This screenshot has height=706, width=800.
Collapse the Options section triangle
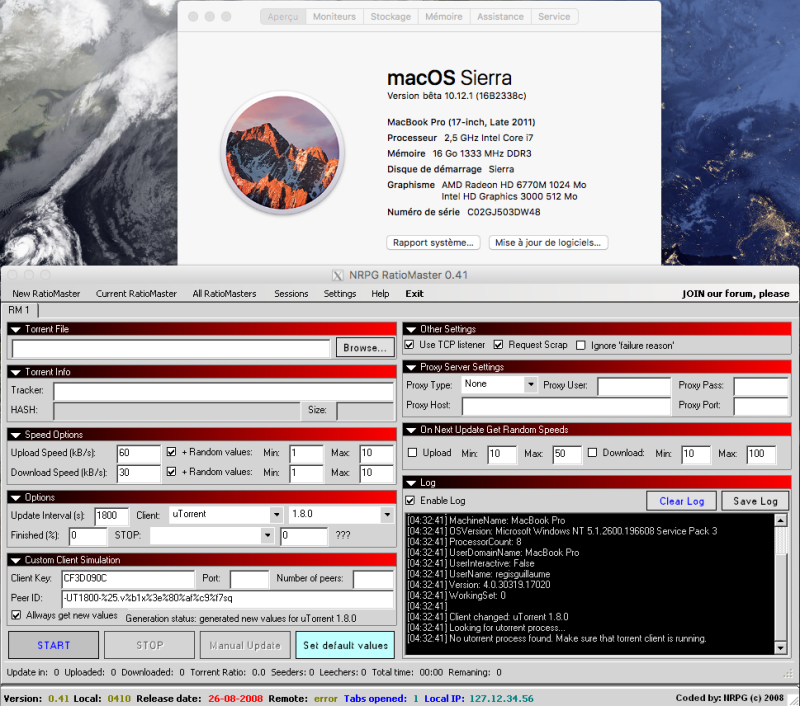click(x=16, y=498)
